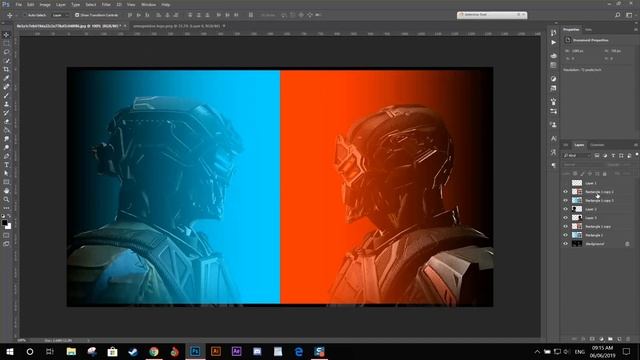
Task: Open the Filter menu
Action: (x=106, y=4)
